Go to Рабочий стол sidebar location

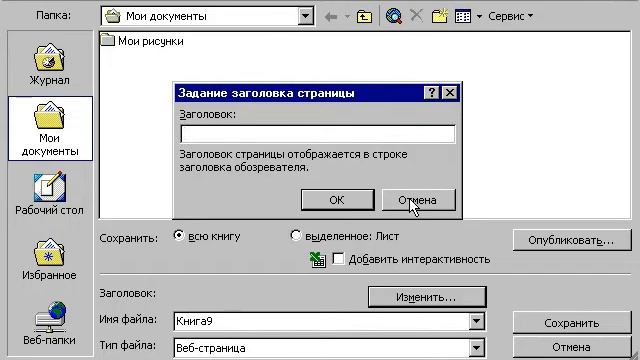tap(49, 193)
